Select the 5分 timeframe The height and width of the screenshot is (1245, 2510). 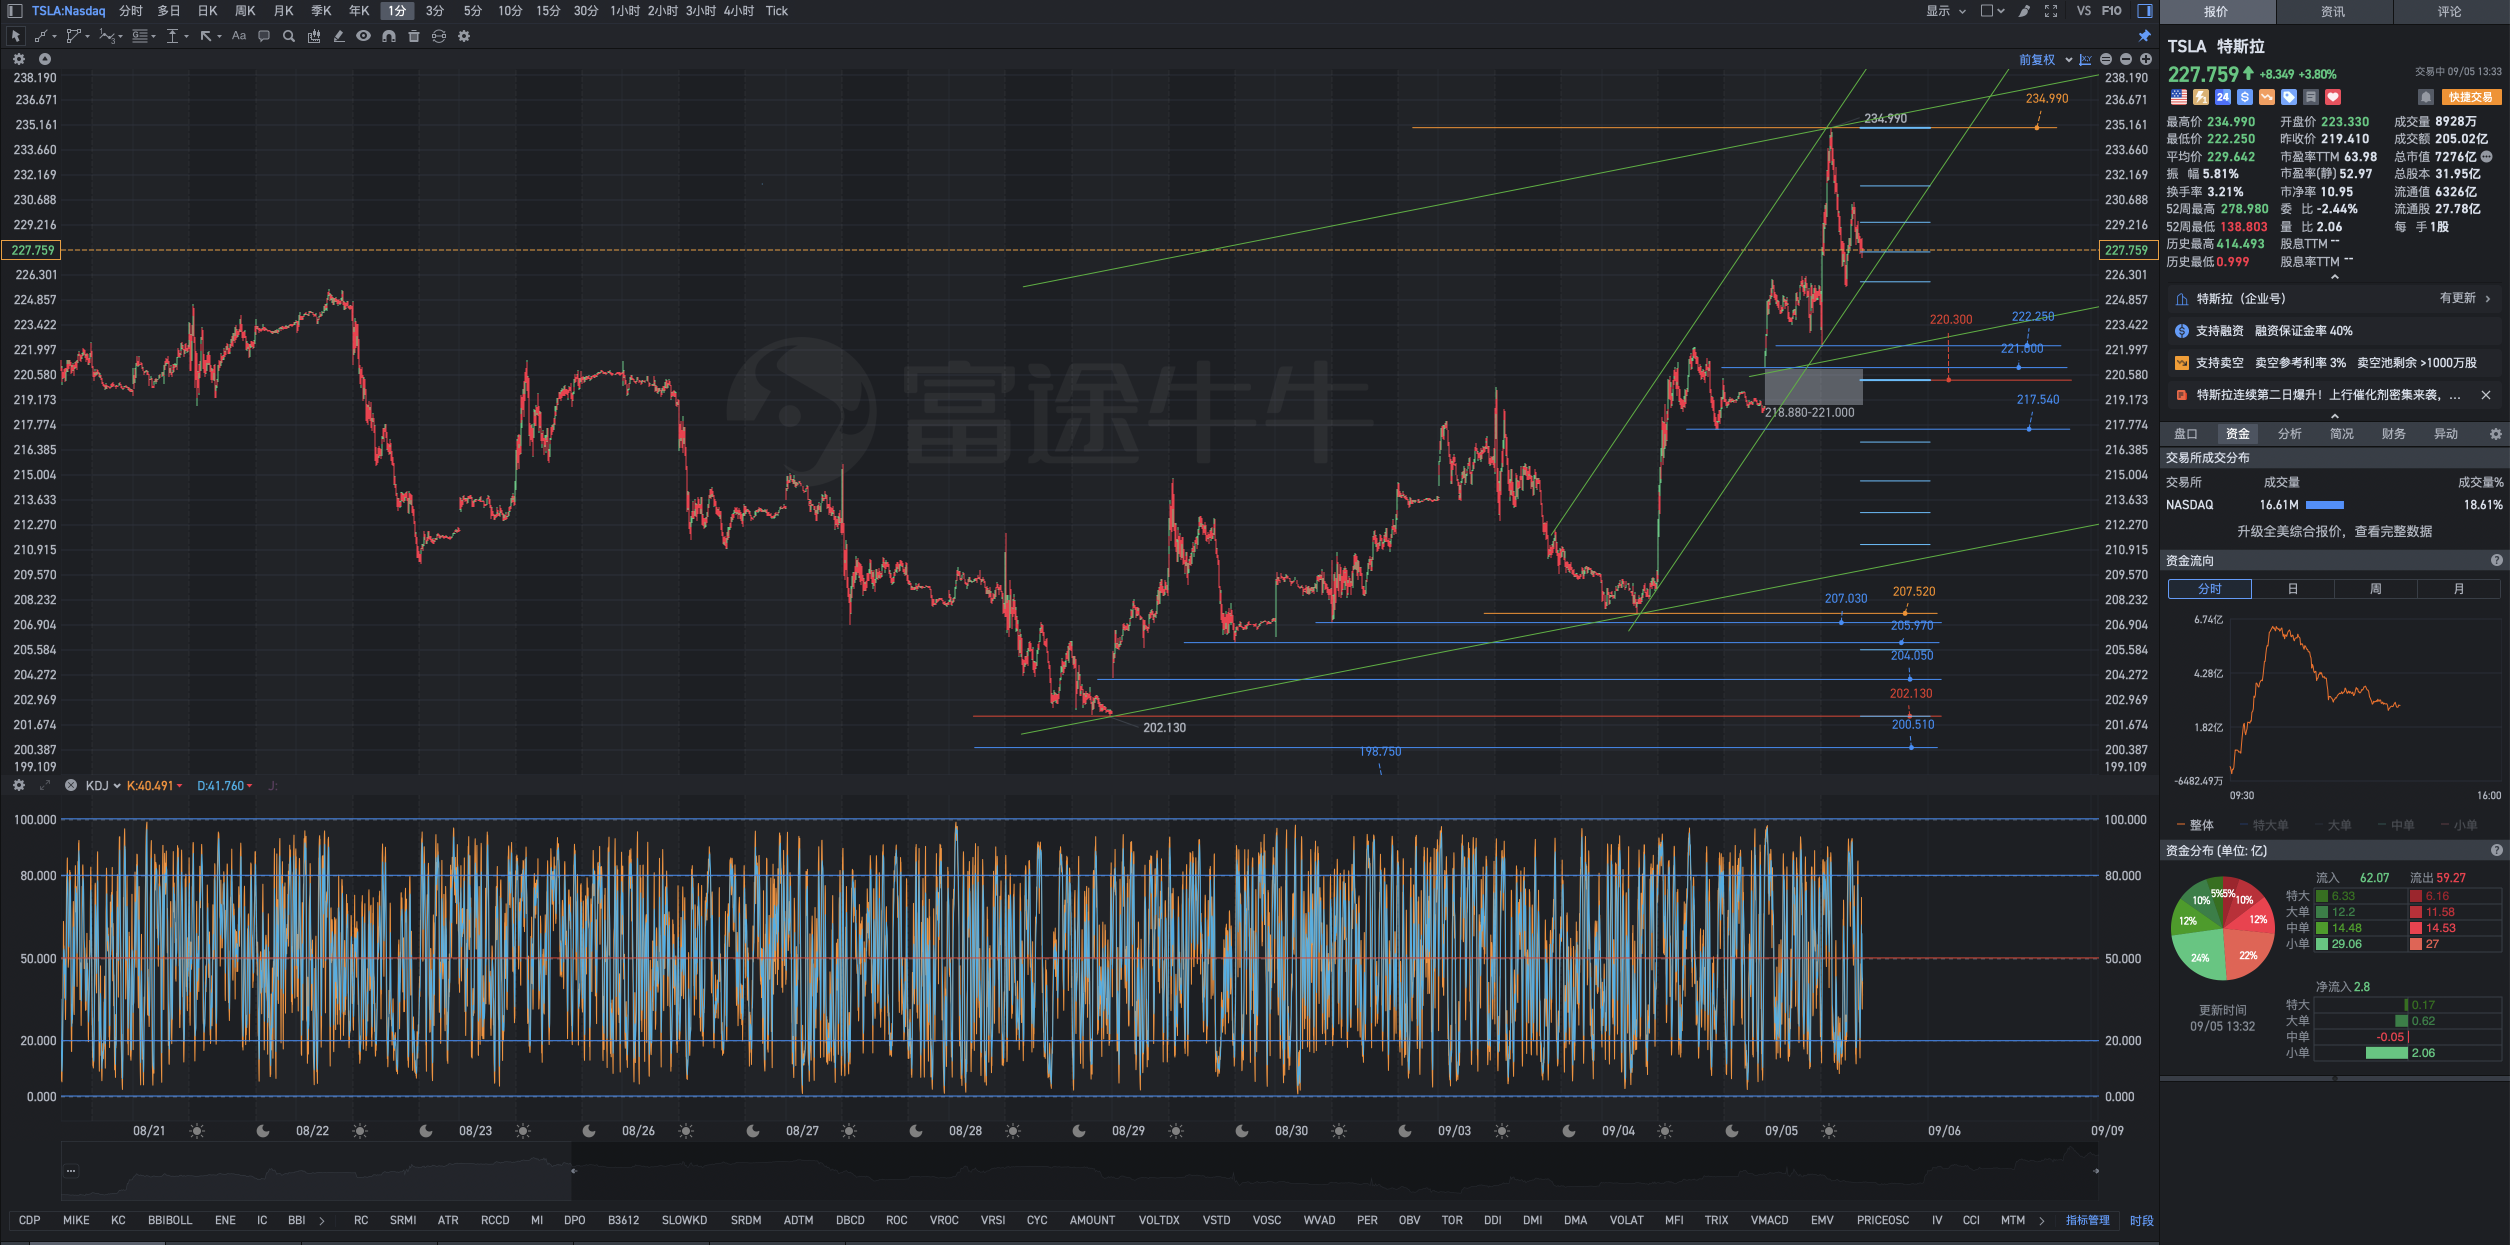pyautogui.click(x=472, y=11)
